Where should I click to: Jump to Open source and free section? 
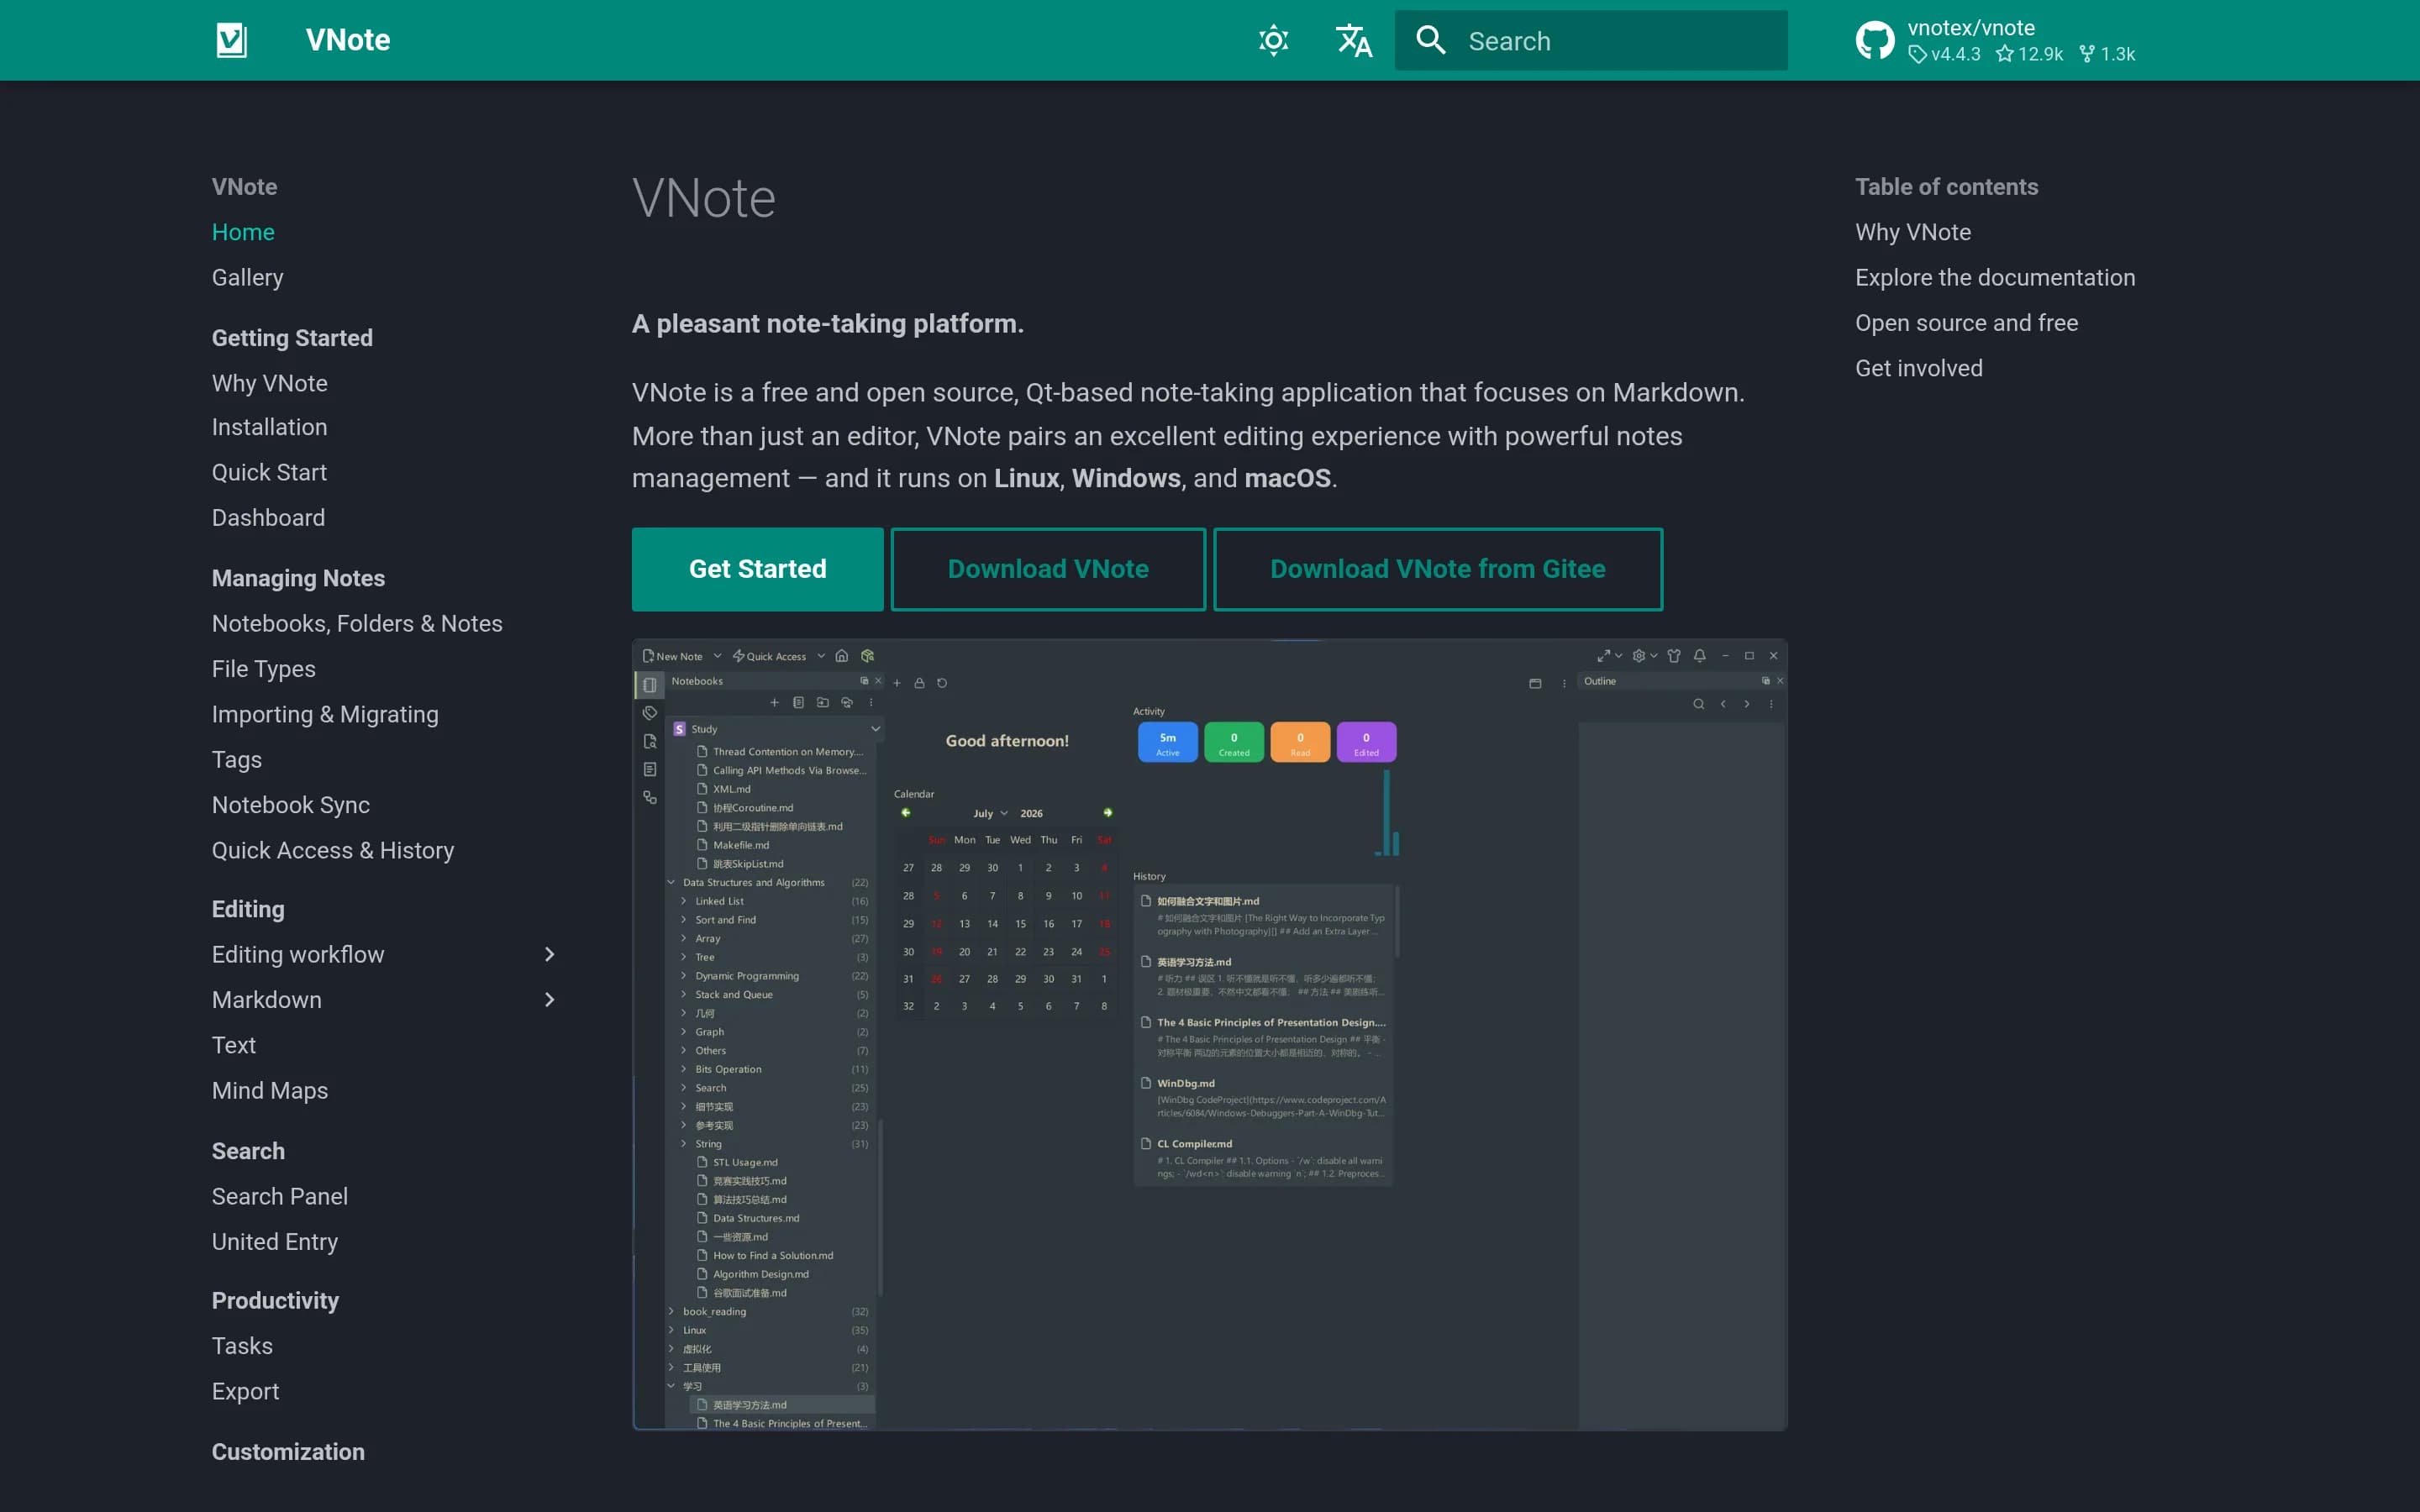coord(1966,323)
